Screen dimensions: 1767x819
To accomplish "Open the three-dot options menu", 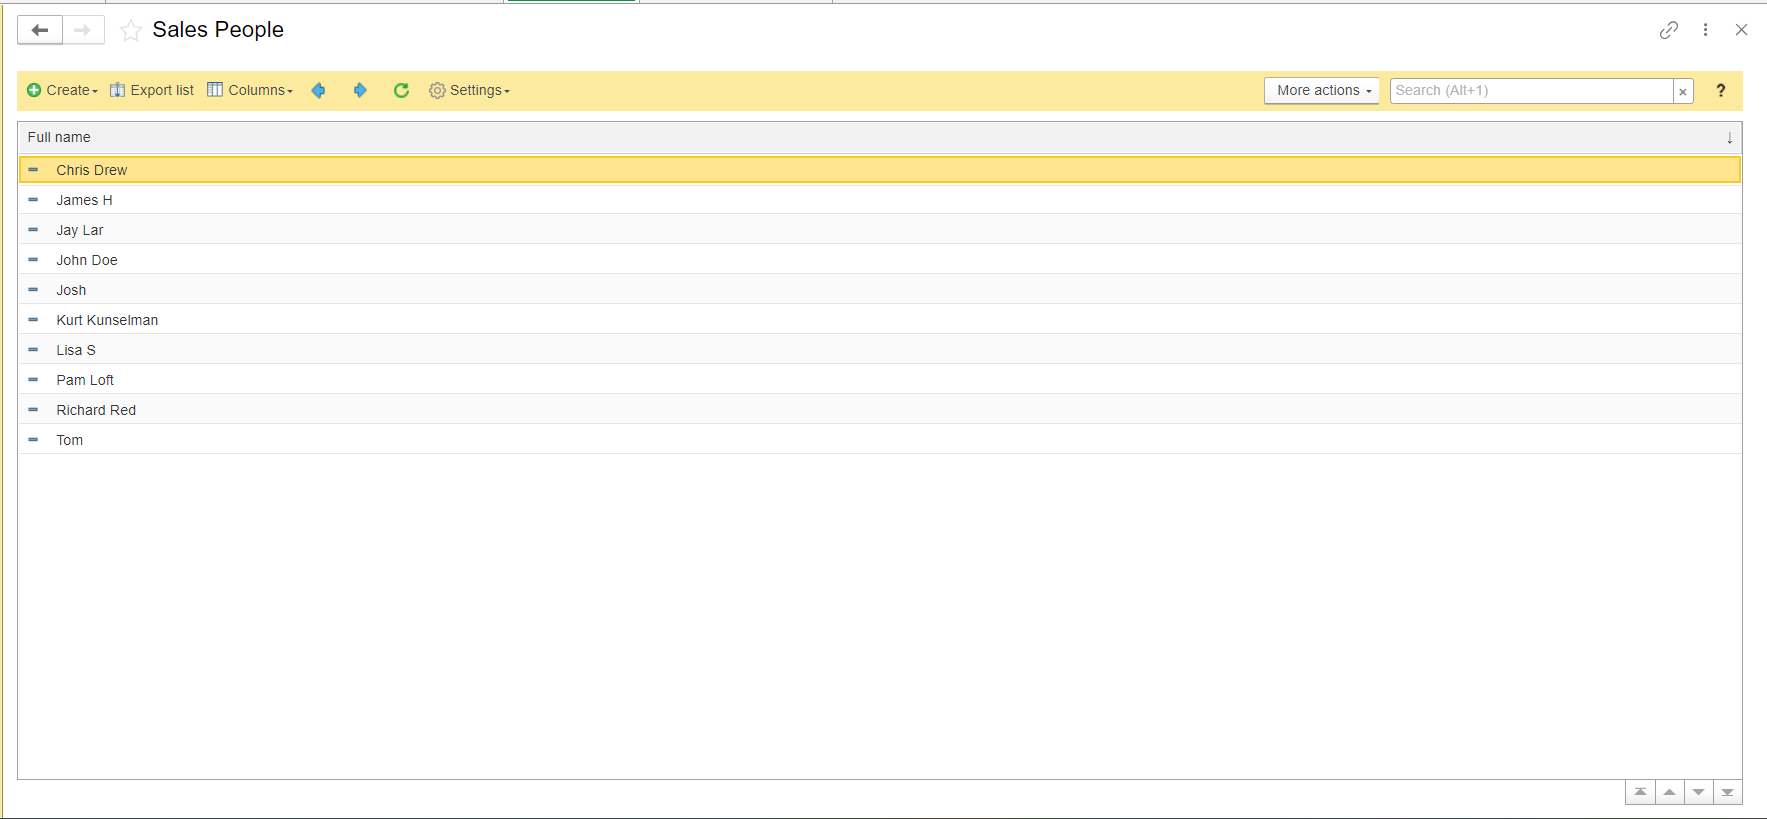I will (1705, 30).
